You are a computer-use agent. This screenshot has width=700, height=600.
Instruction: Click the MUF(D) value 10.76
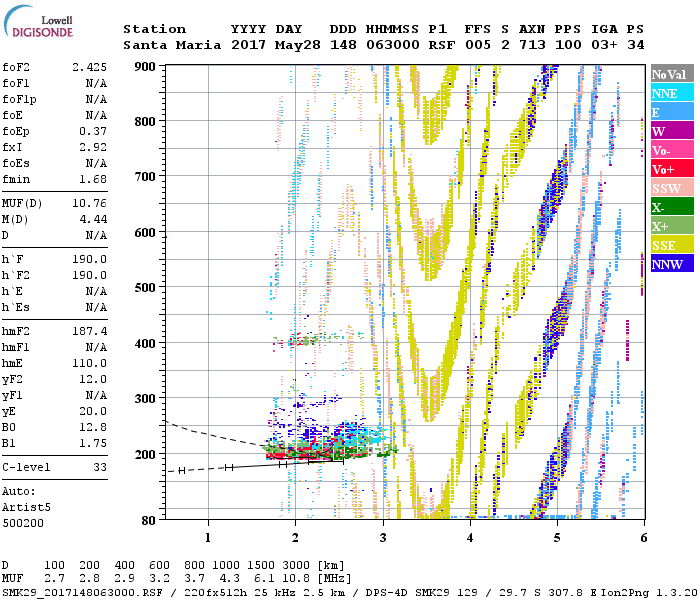tap(89, 204)
